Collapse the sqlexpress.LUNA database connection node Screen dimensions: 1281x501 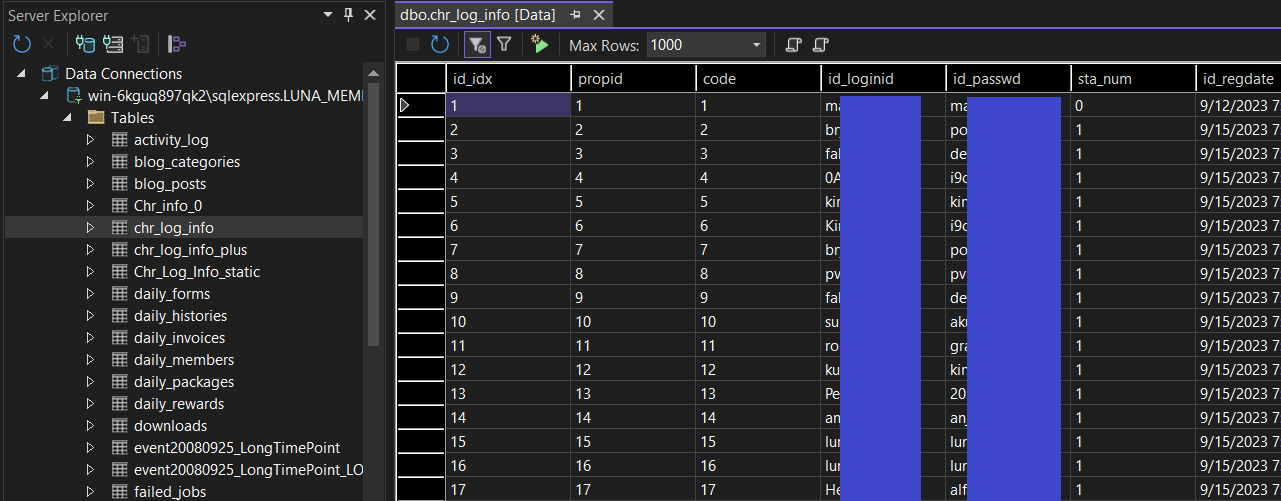point(44,96)
